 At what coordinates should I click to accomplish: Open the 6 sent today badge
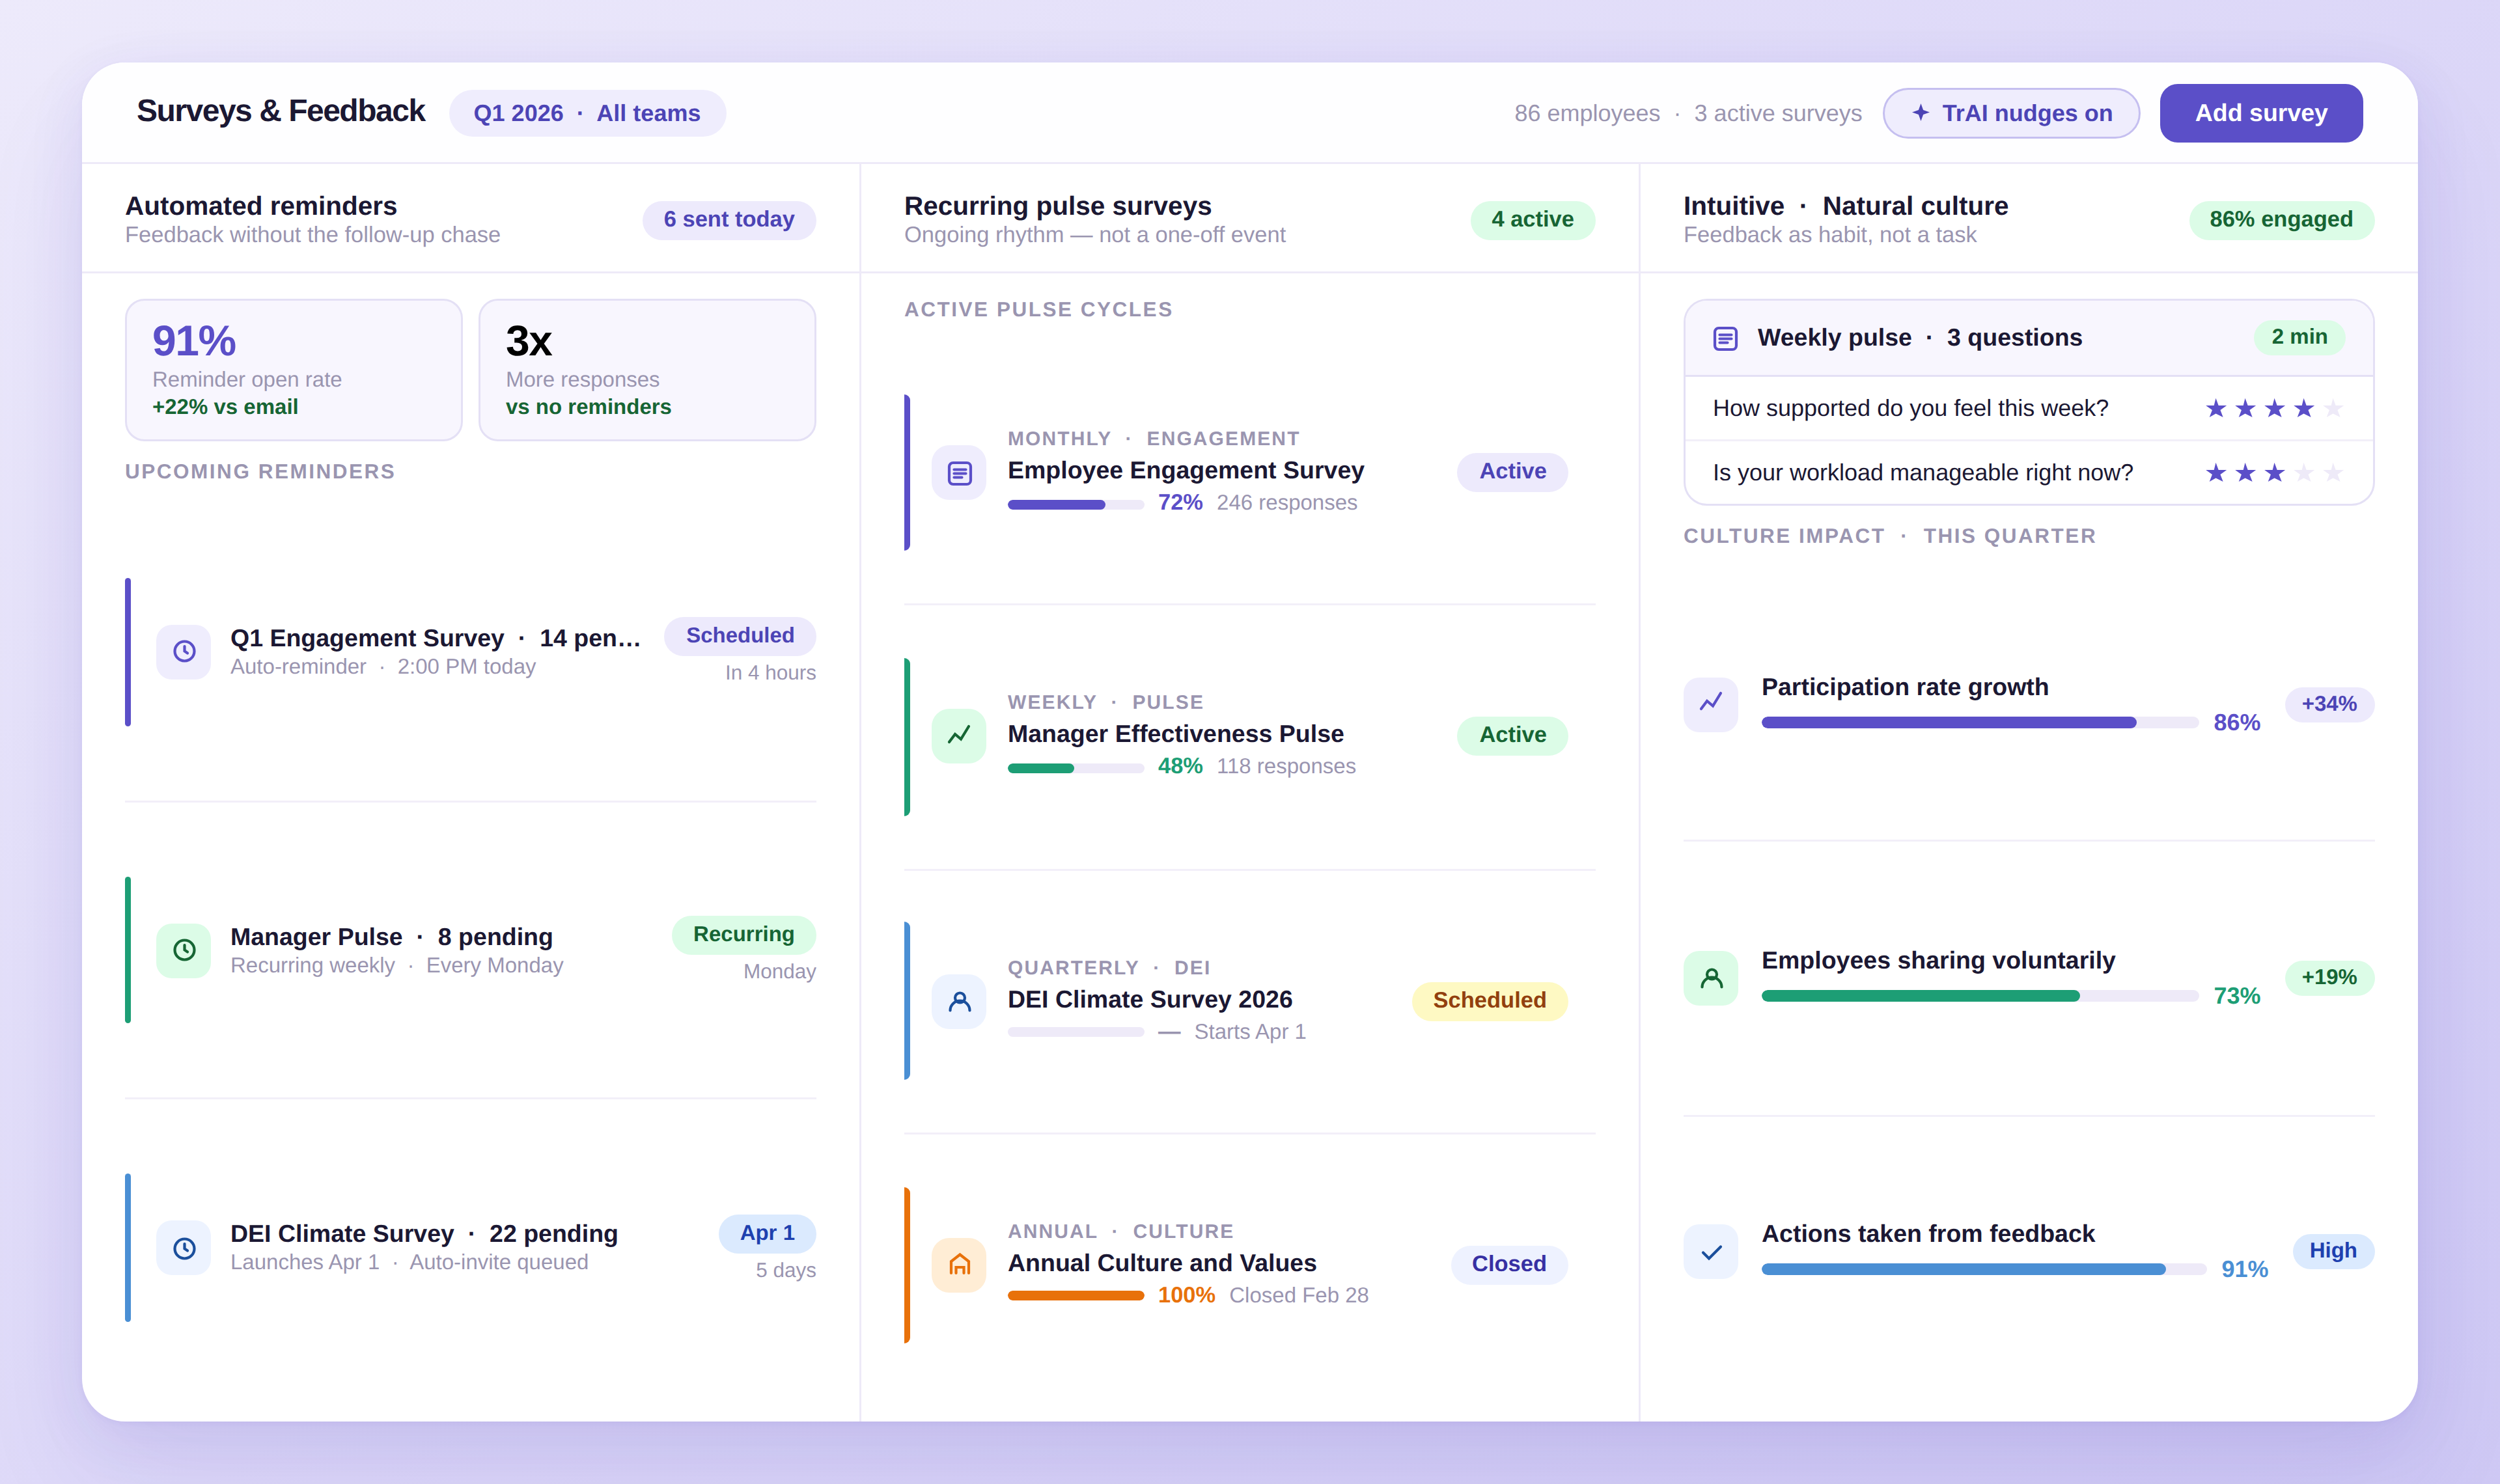click(728, 219)
